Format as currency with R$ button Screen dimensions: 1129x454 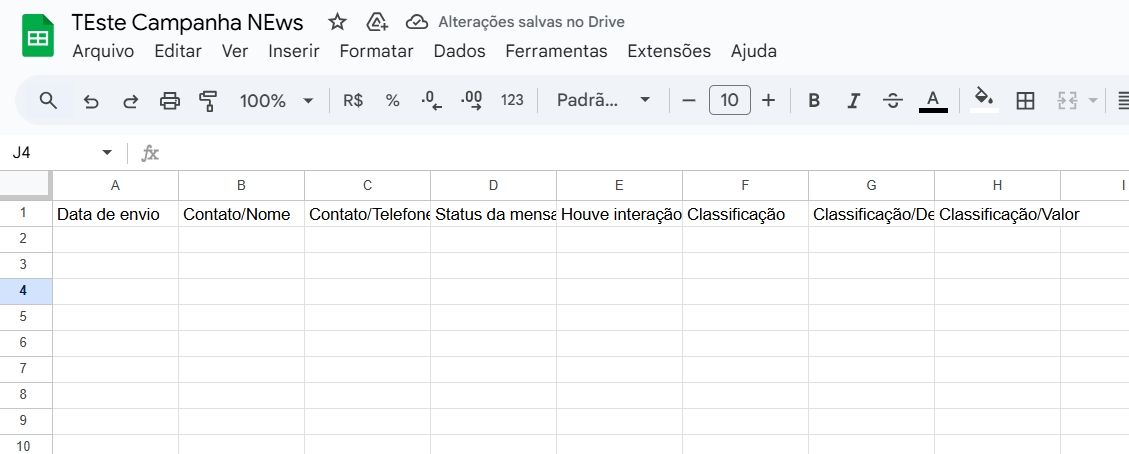pyautogui.click(x=353, y=100)
